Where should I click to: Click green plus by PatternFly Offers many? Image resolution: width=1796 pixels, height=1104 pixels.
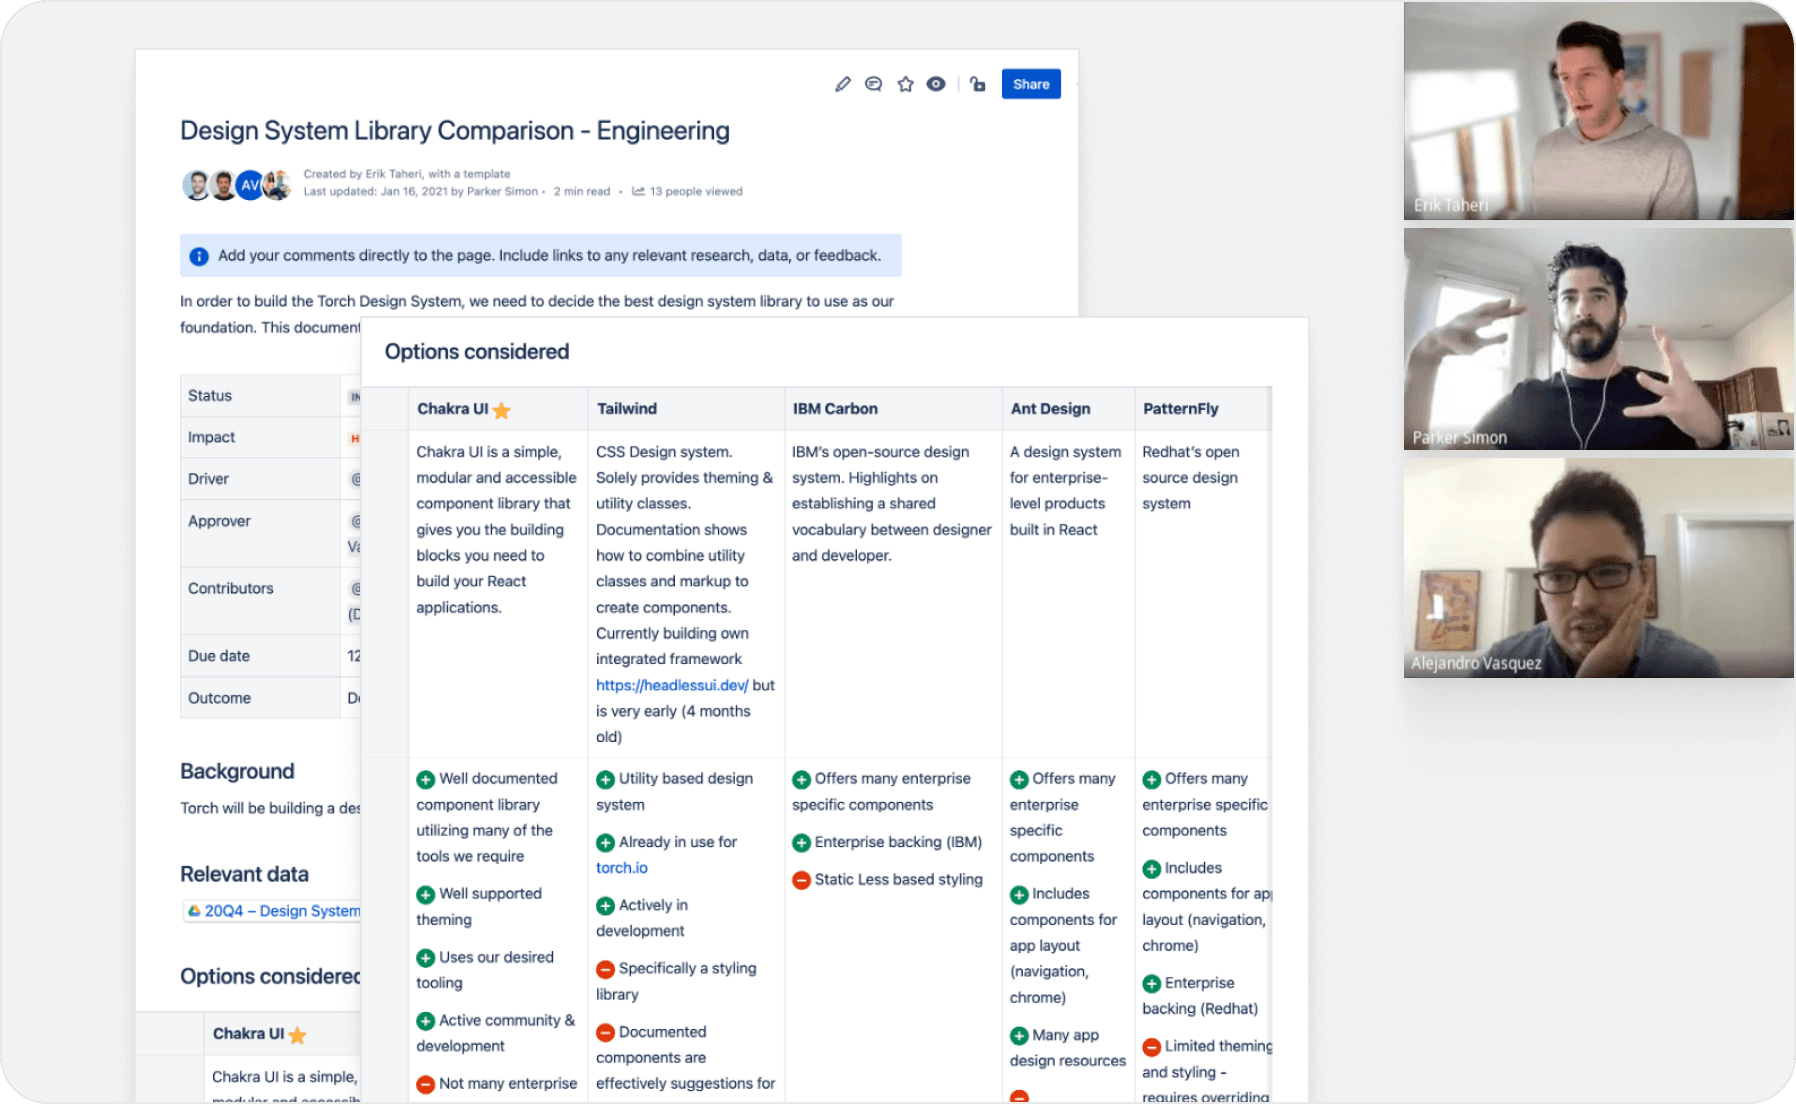click(1152, 779)
